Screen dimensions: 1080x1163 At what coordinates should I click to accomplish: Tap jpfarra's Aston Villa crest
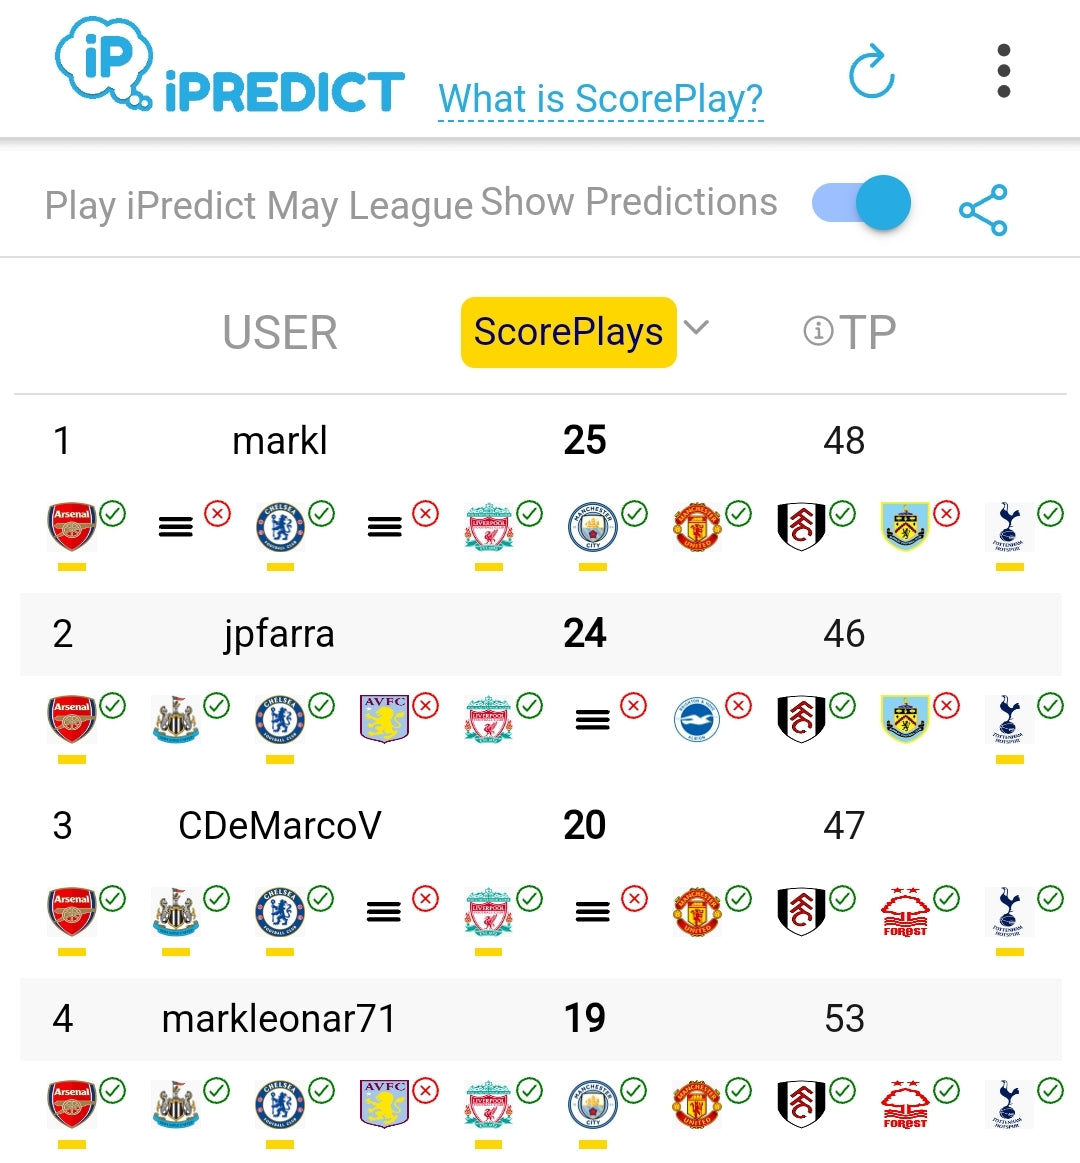tap(384, 718)
